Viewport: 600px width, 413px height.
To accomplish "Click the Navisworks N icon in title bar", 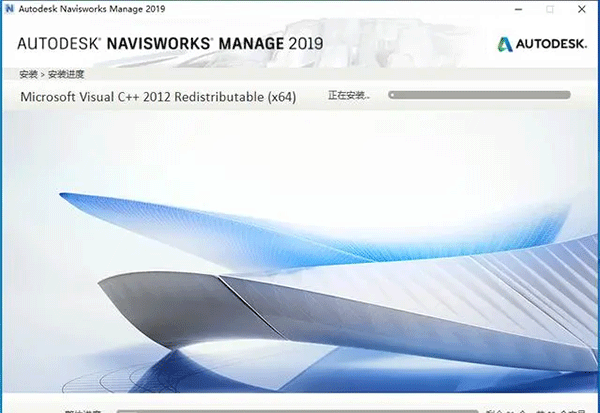I will (10, 9).
